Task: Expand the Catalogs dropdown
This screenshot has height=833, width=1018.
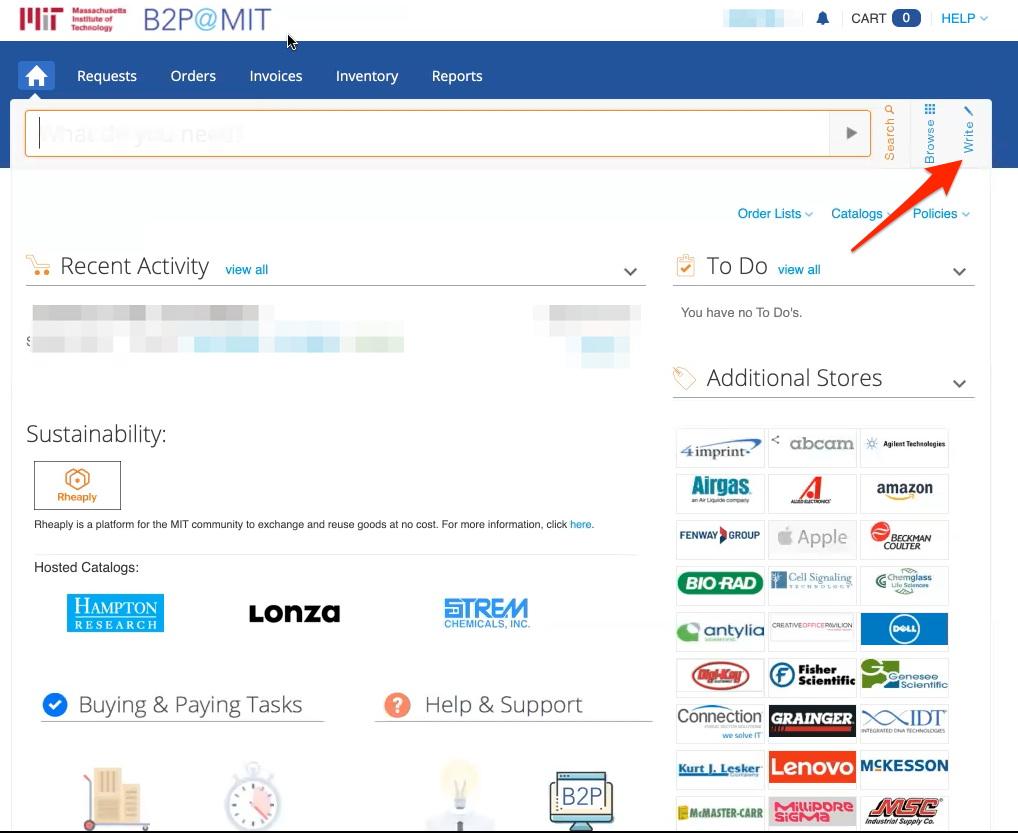Action: [862, 214]
